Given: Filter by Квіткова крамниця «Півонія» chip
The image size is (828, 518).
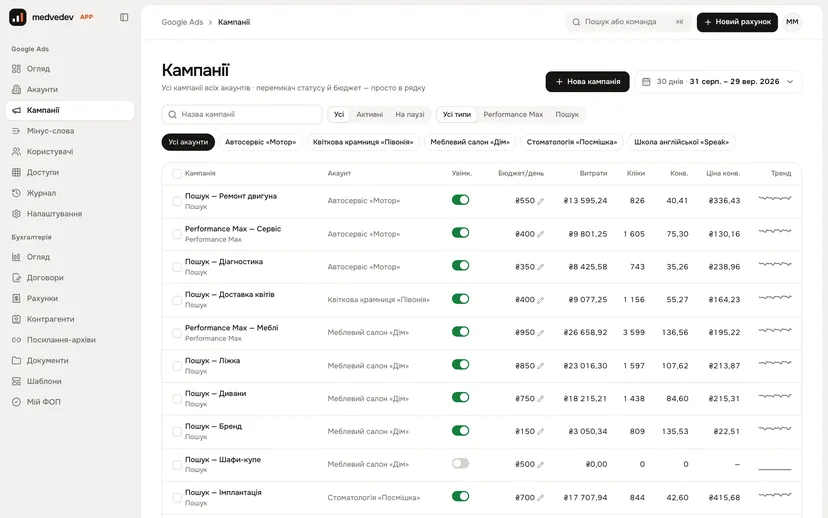Looking at the screenshot, I should click(363, 142).
